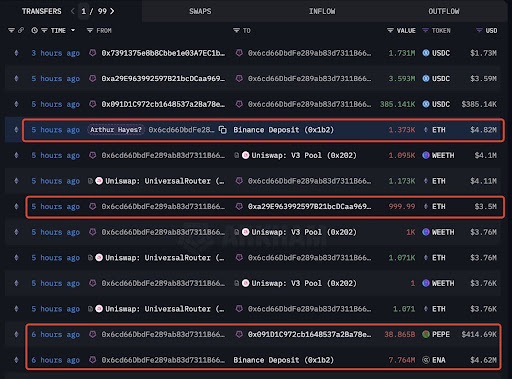
Task: Click value 38.865B in PEPE row
Action: [x=400, y=335]
